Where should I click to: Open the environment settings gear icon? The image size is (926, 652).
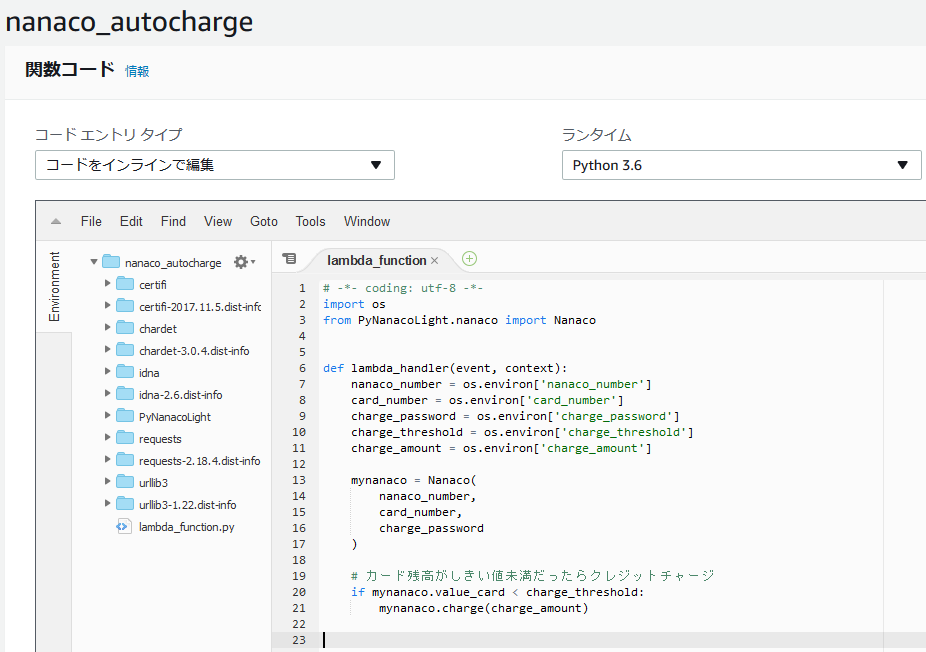(x=243, y=262)
